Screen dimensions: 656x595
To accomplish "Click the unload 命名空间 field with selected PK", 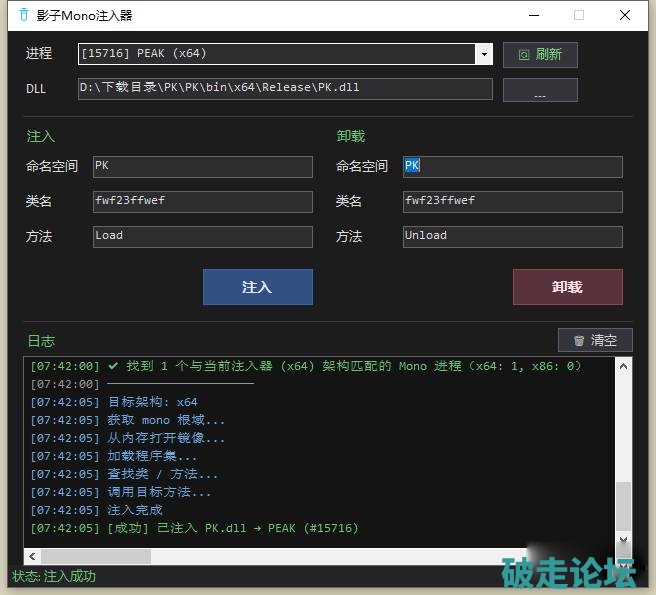I will pyautogui.click(x=512, y=167).
